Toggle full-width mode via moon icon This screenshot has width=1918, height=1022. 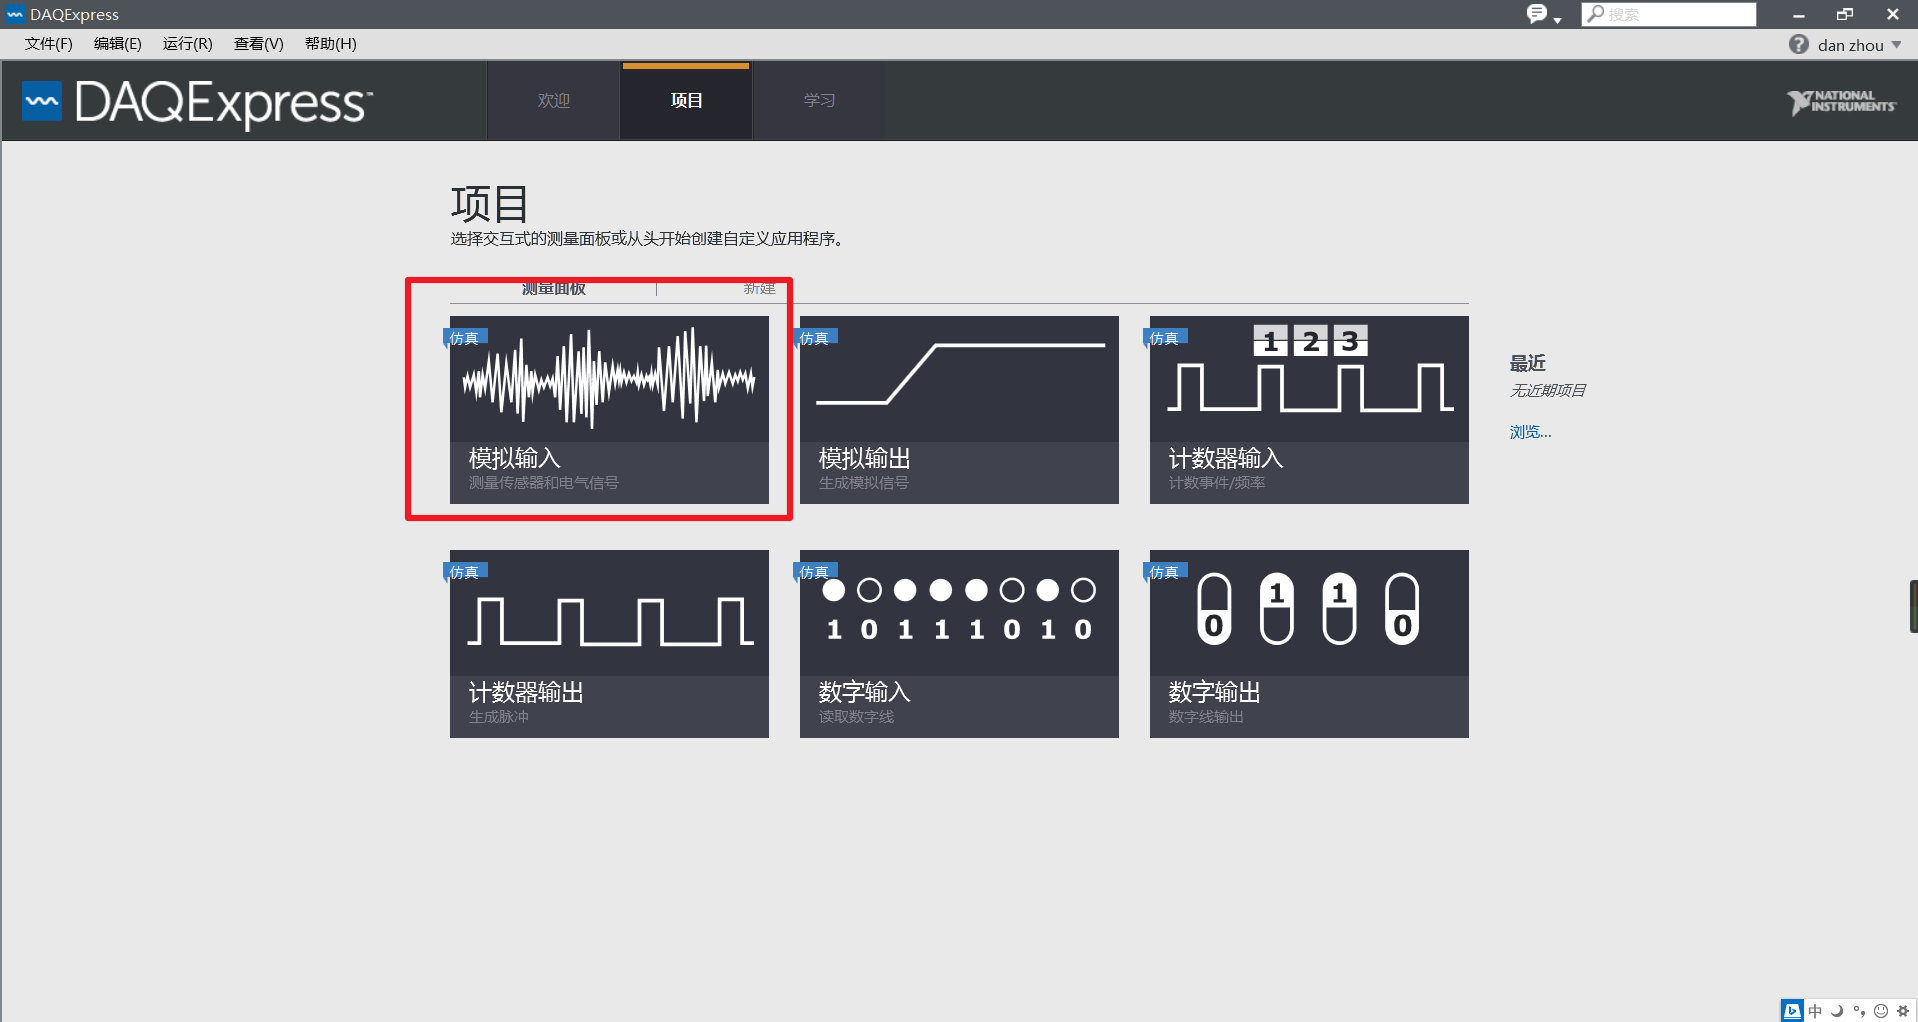(x=1838, y=1011)
